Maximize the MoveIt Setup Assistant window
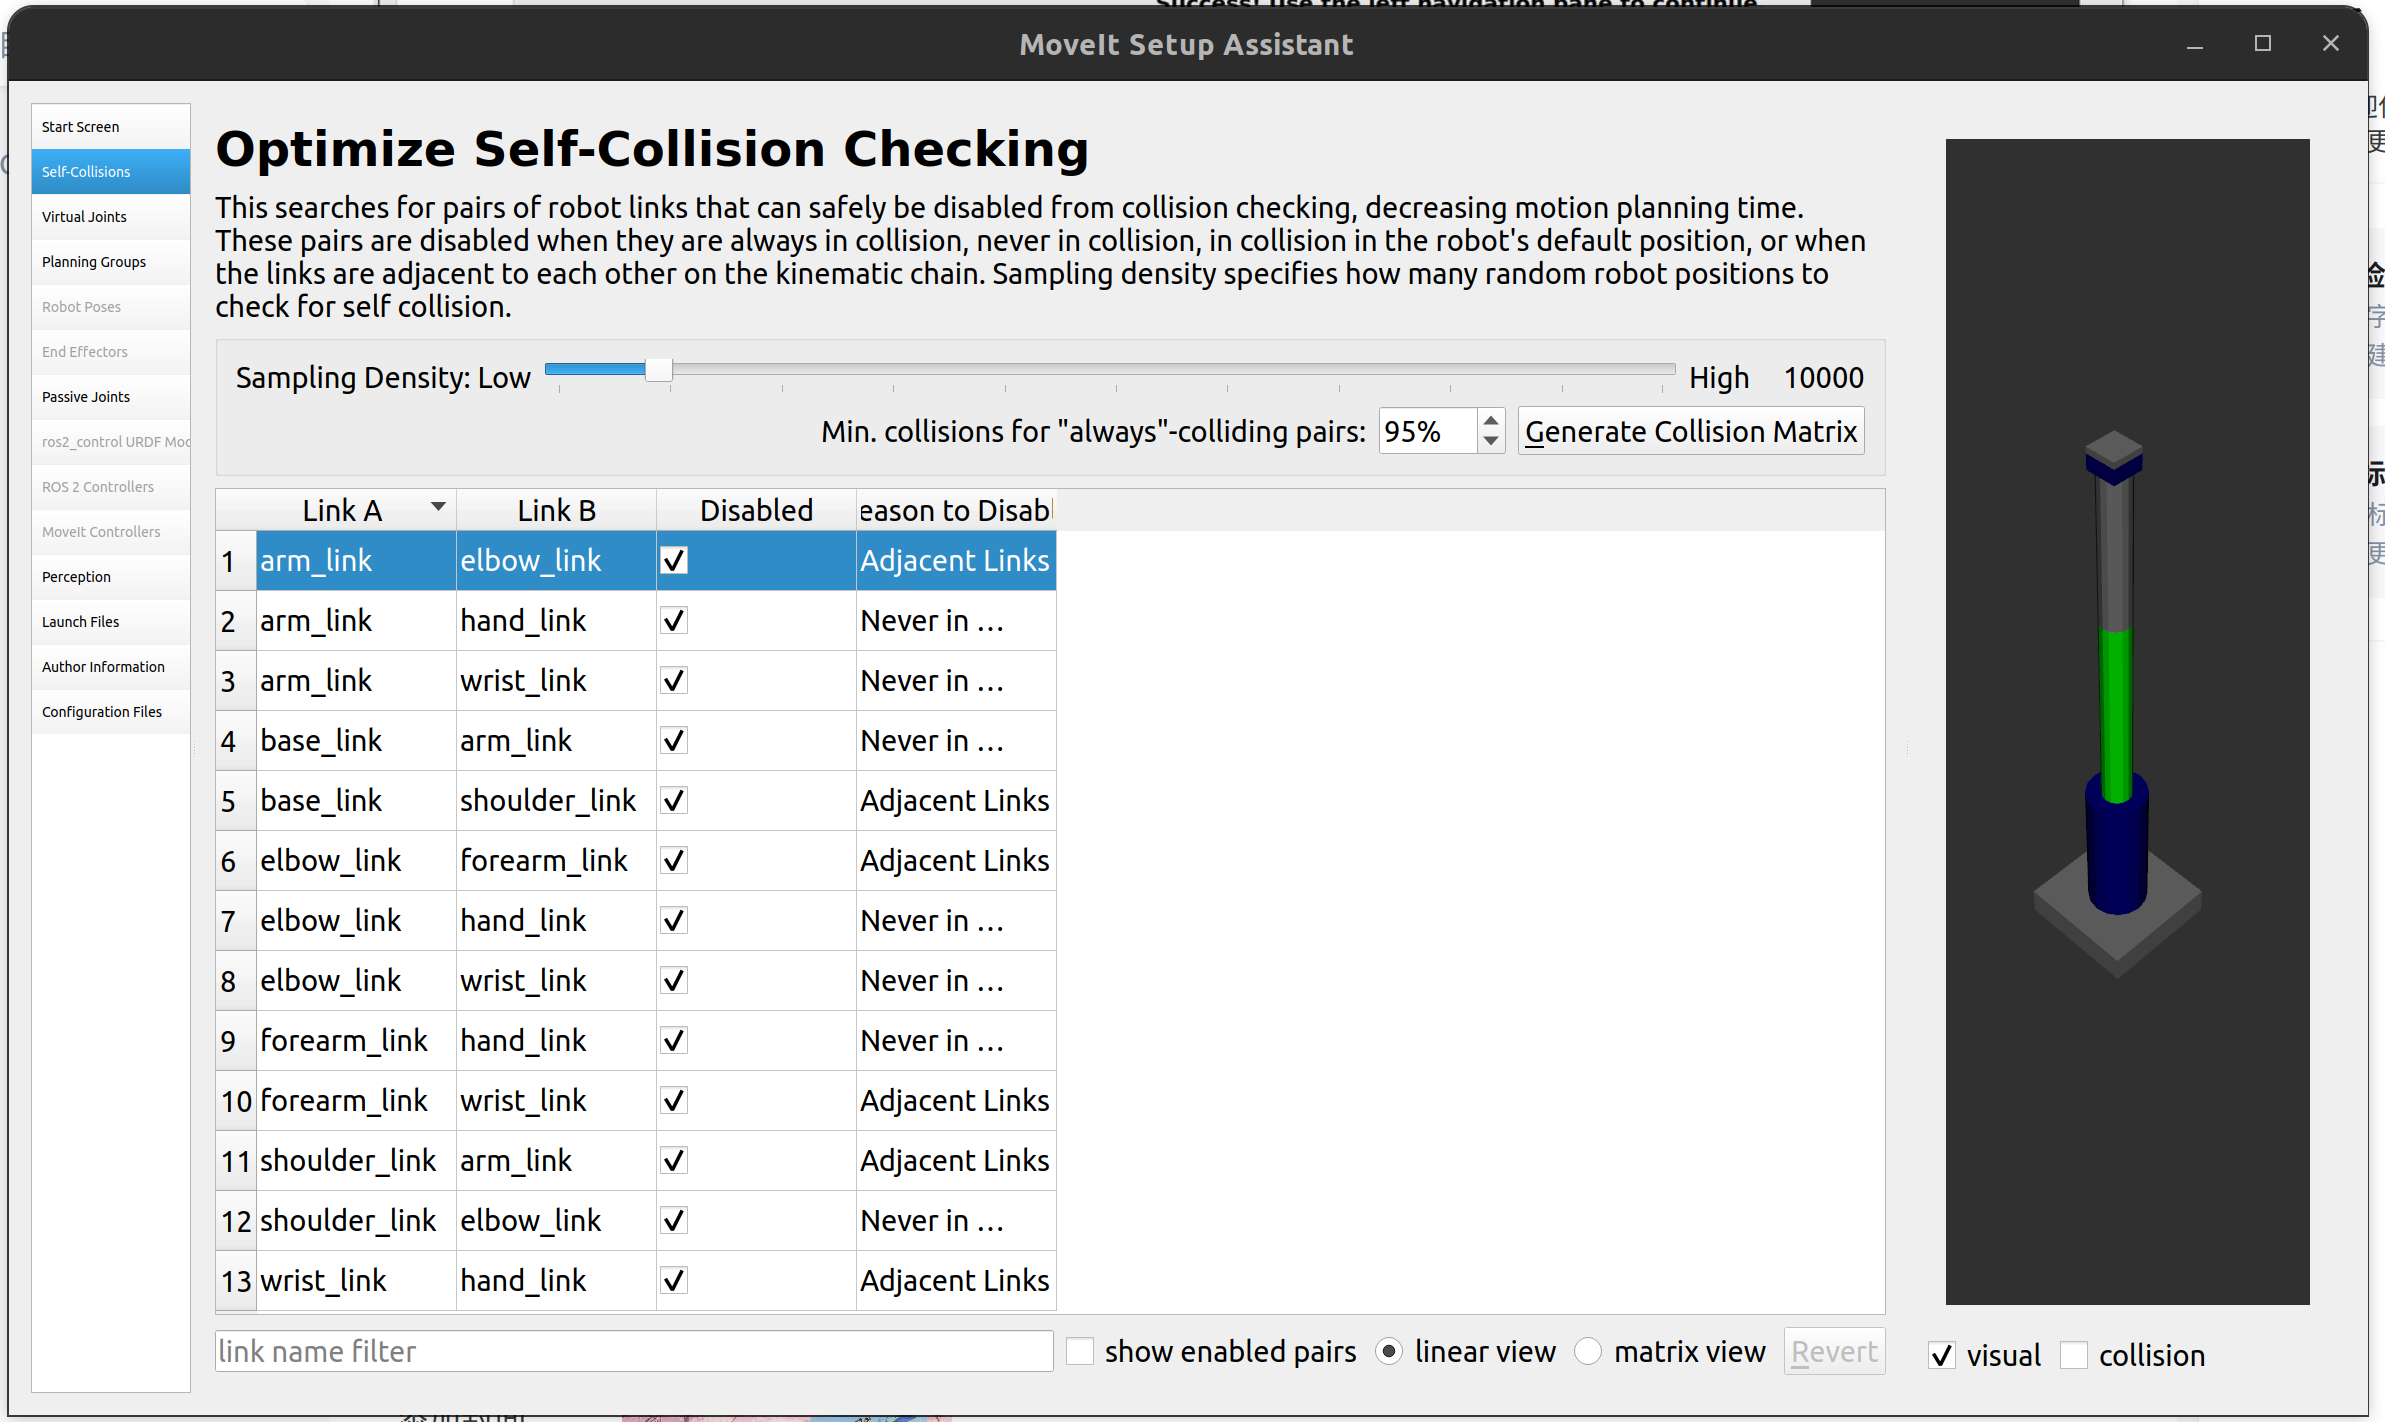This screenshot has height=1422, width=2385. point(2263,44)
